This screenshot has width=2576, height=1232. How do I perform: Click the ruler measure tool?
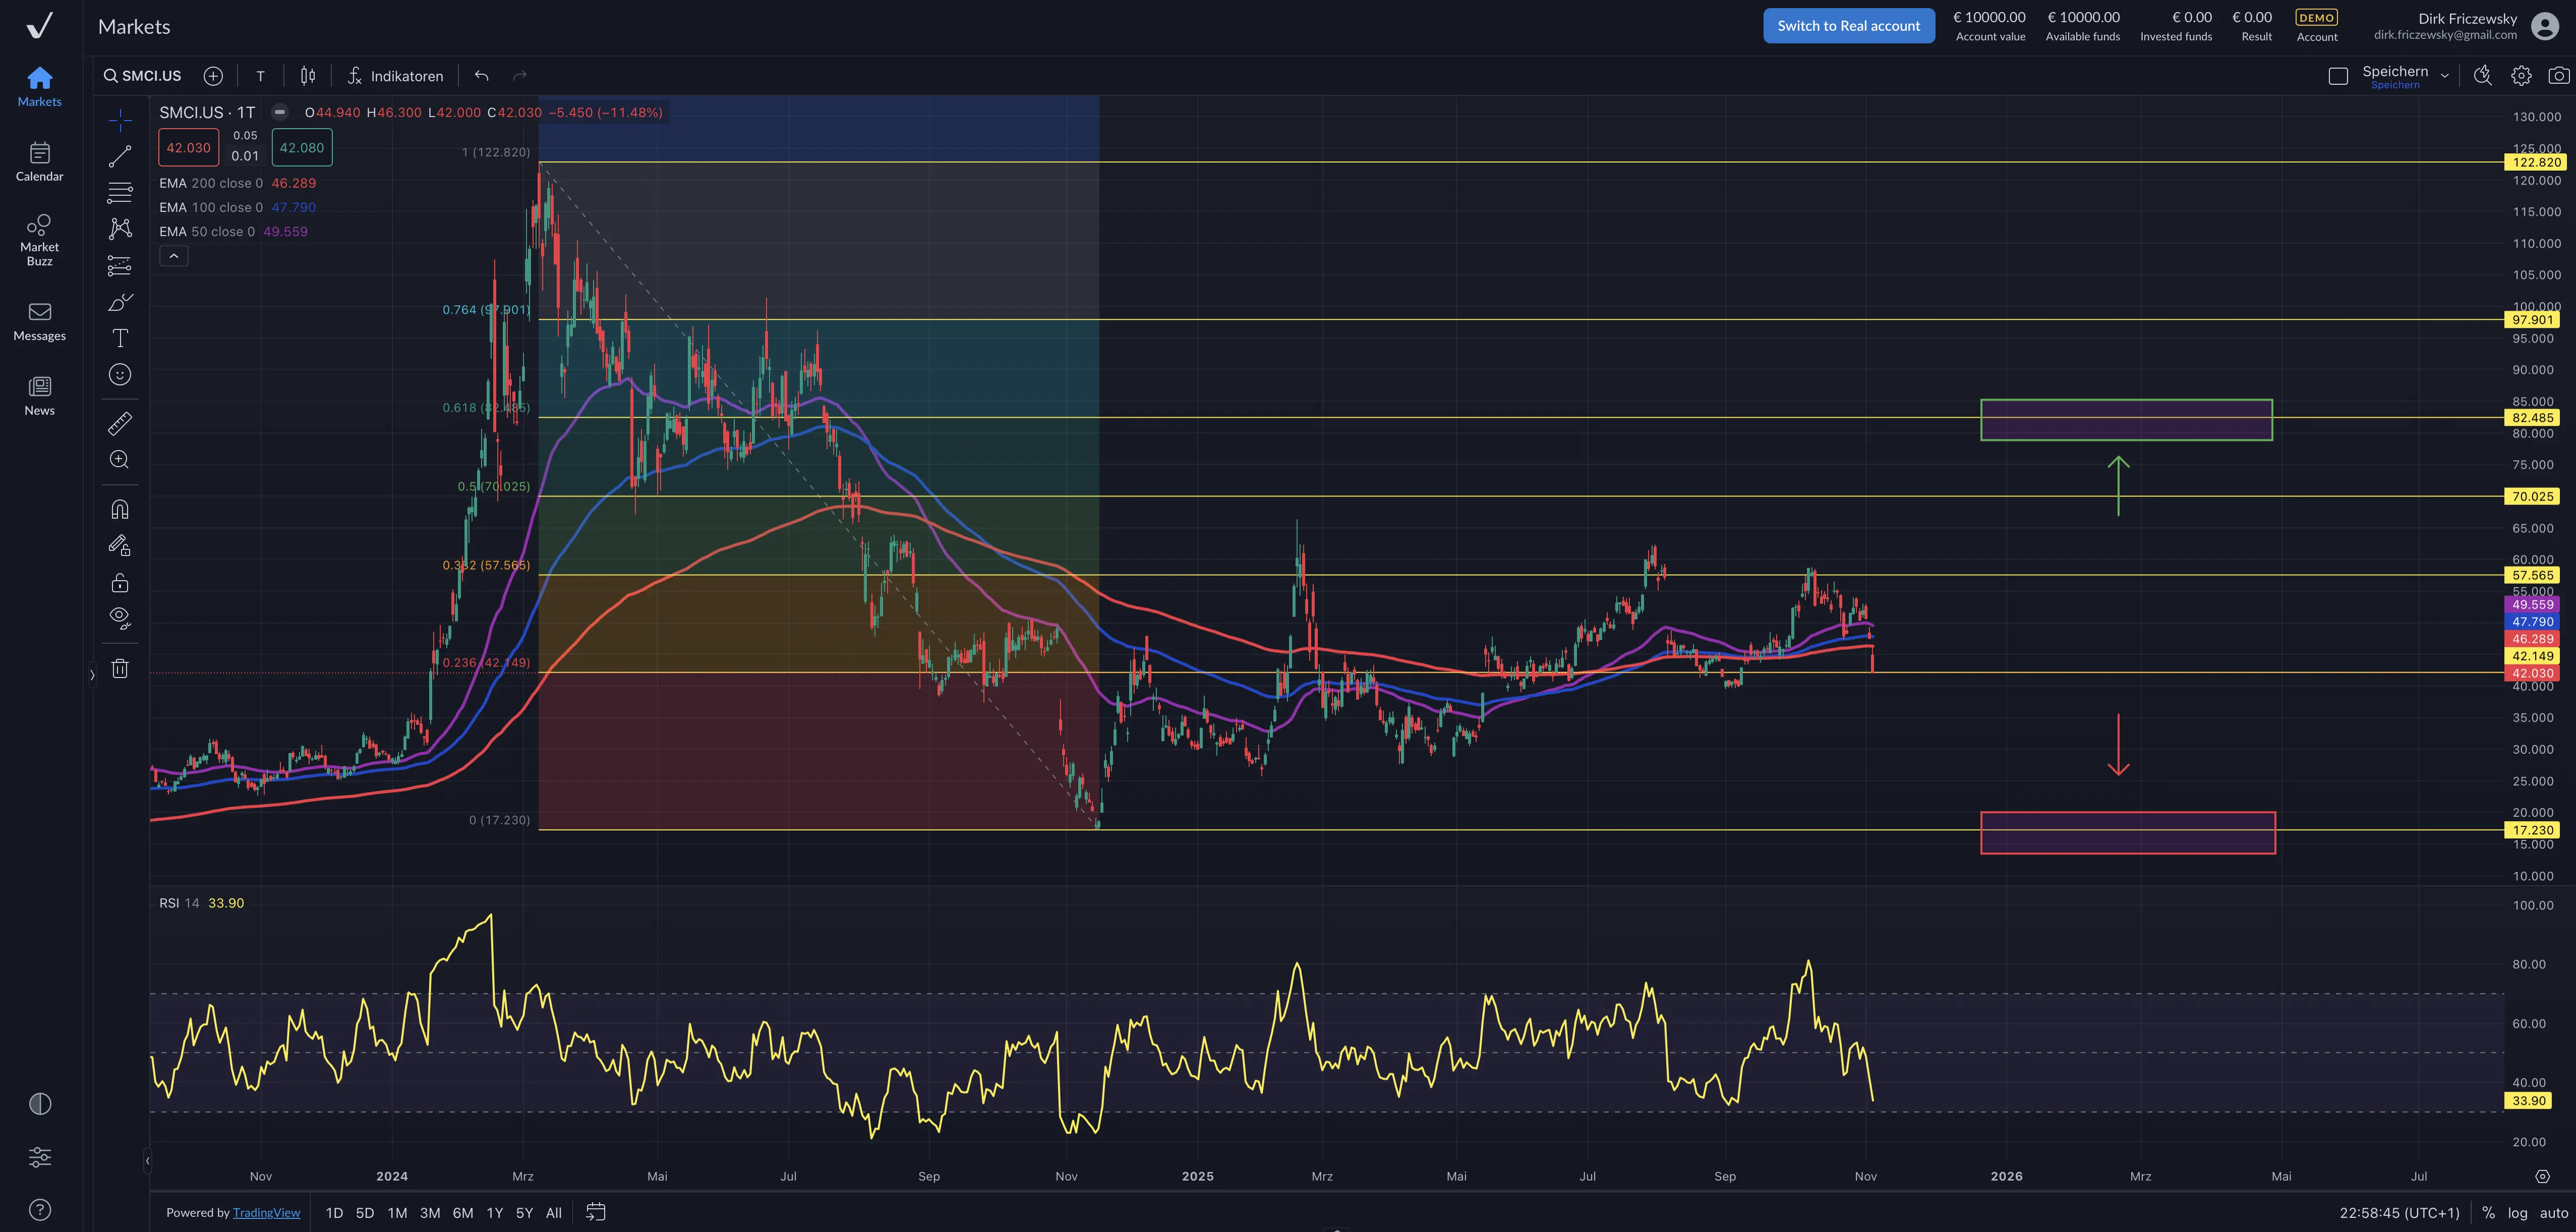120,424
